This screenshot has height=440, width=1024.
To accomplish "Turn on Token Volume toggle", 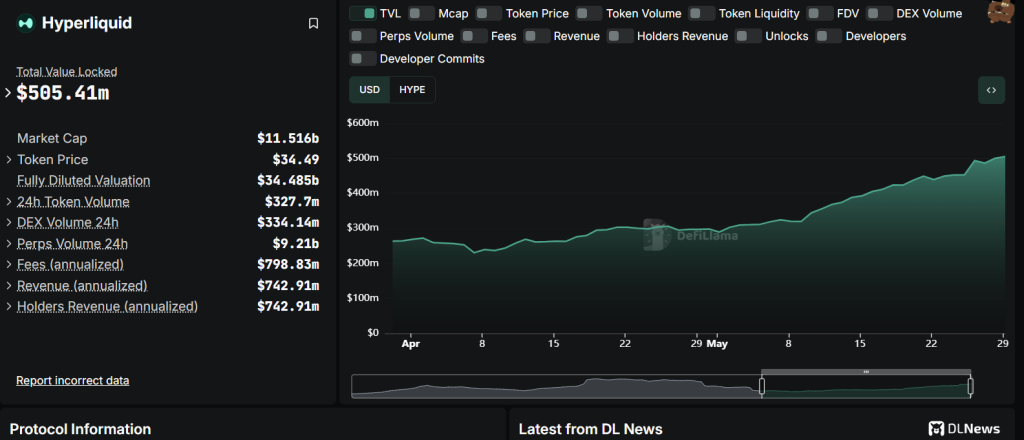I will [589, 13].
